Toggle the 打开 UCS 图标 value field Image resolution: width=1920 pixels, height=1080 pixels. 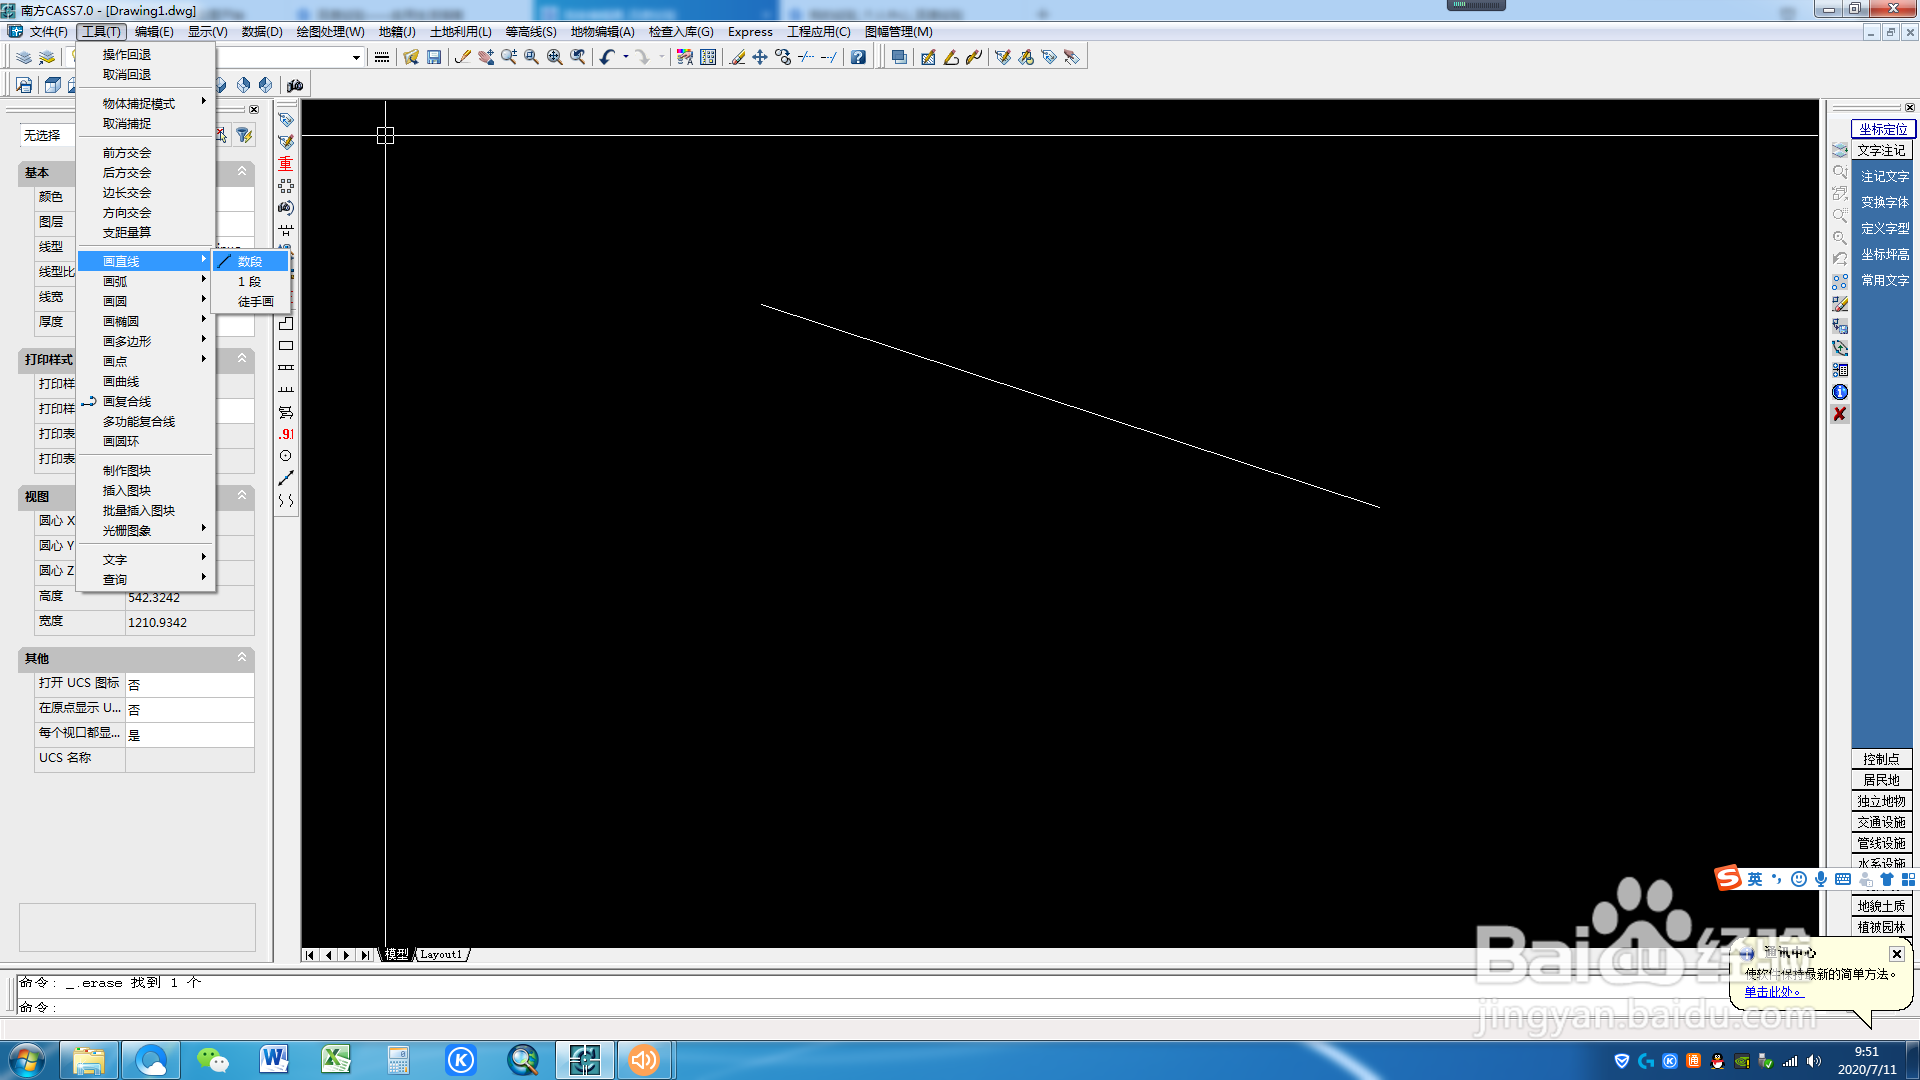[x=189, y=684]
